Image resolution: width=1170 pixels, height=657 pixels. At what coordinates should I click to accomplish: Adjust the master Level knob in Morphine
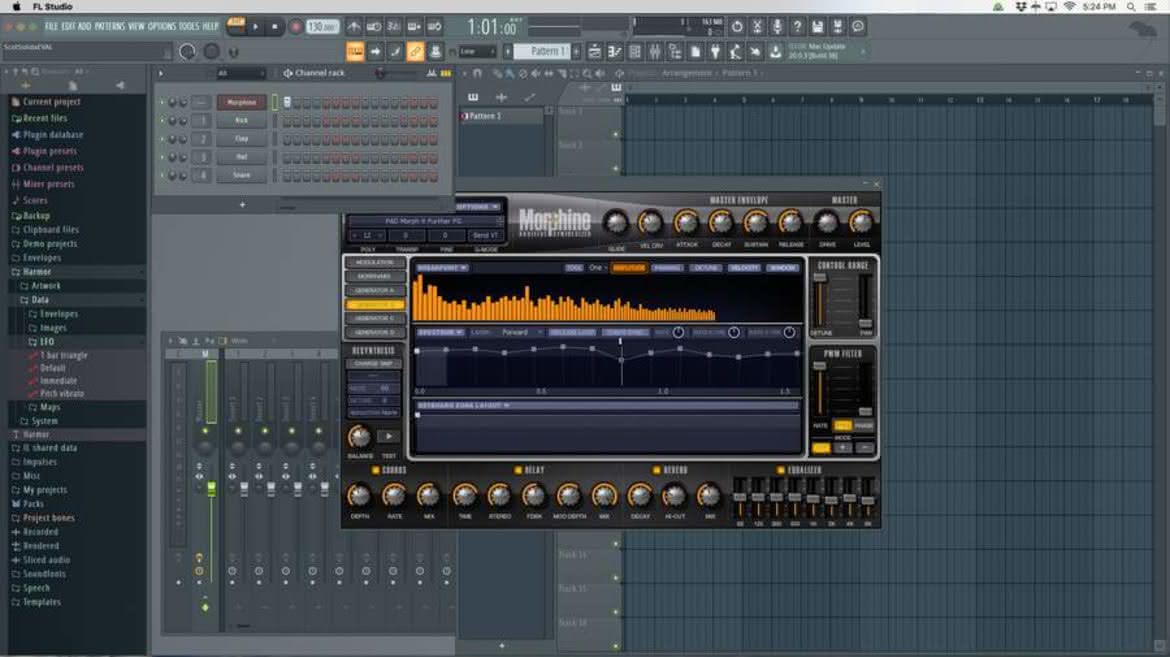click(860, 222)
